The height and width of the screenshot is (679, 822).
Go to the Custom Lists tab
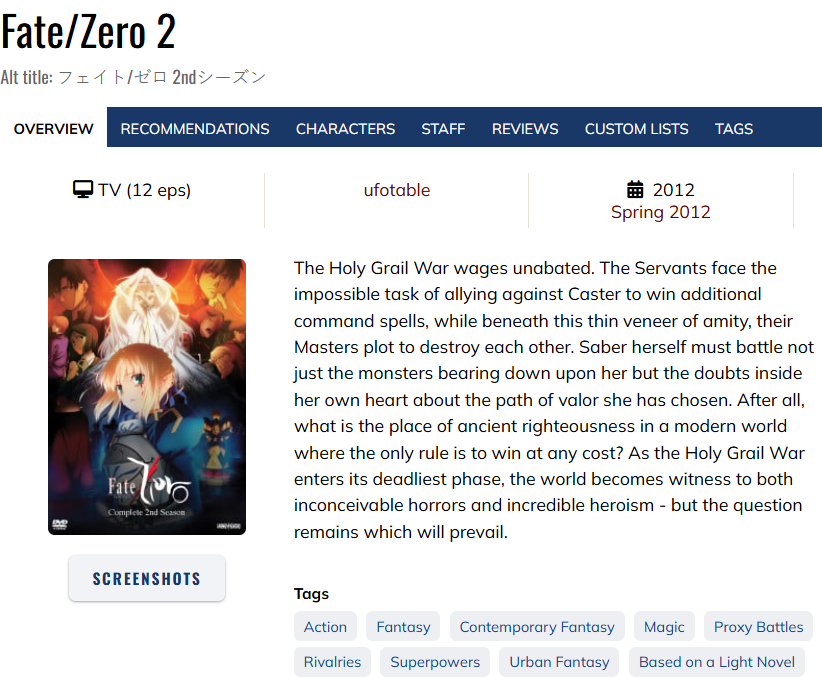(x=636, y=128)
